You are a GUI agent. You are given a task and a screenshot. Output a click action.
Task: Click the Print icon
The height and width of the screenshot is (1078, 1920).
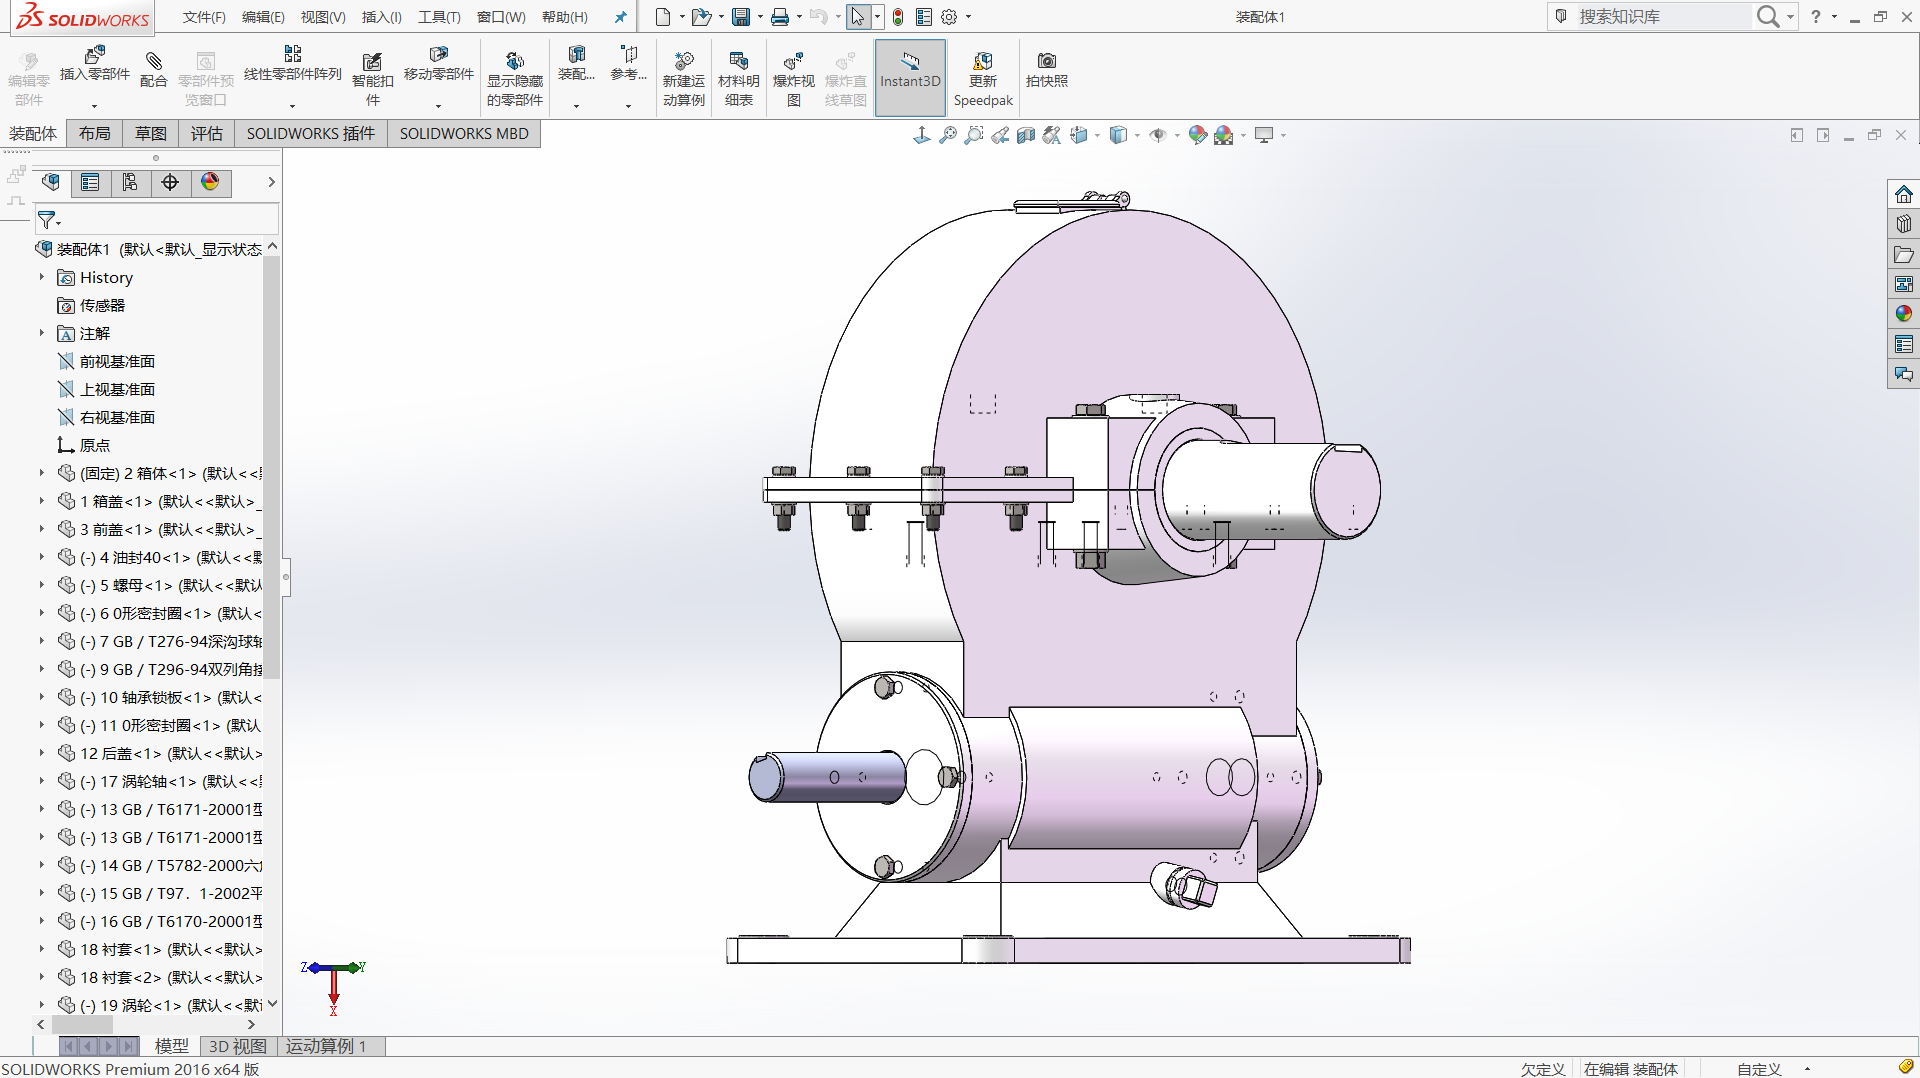pyautogui.click(x=780, y=17)
